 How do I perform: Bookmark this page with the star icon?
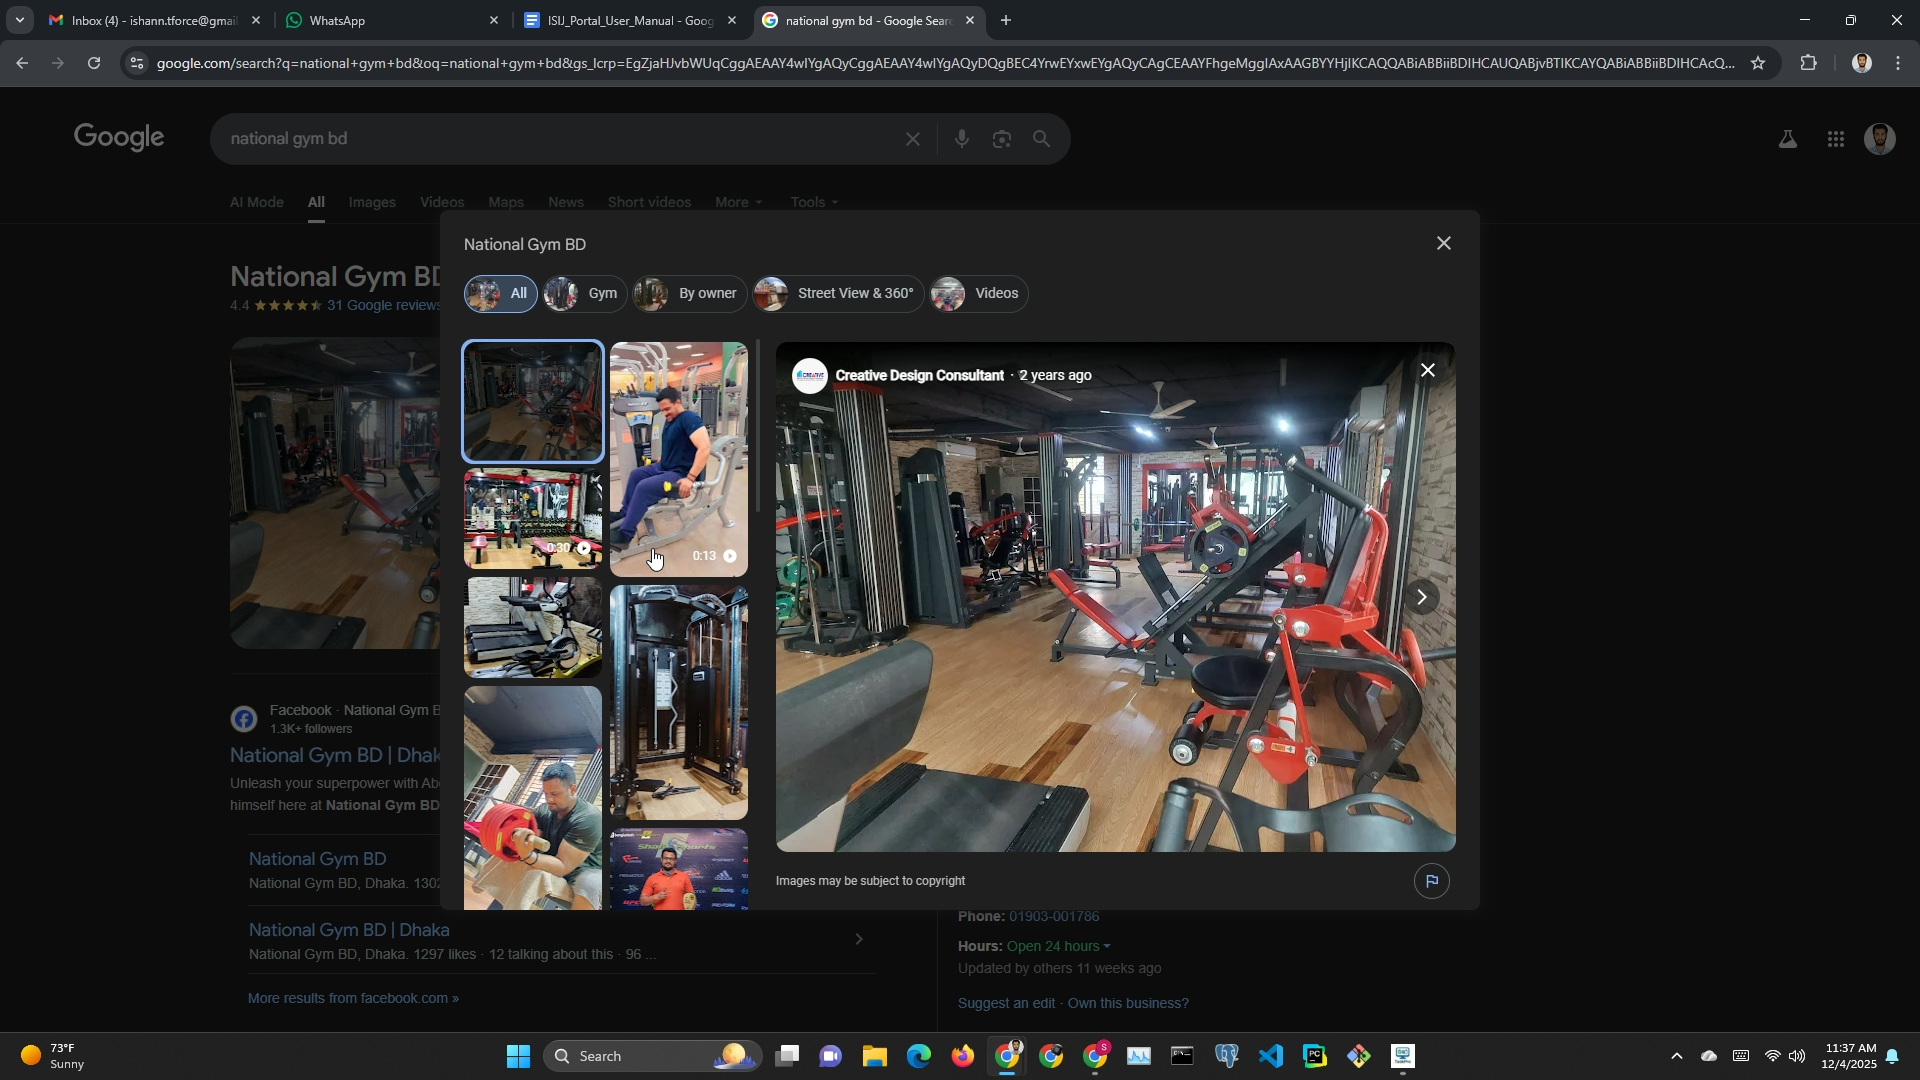tap(1758, 63)
